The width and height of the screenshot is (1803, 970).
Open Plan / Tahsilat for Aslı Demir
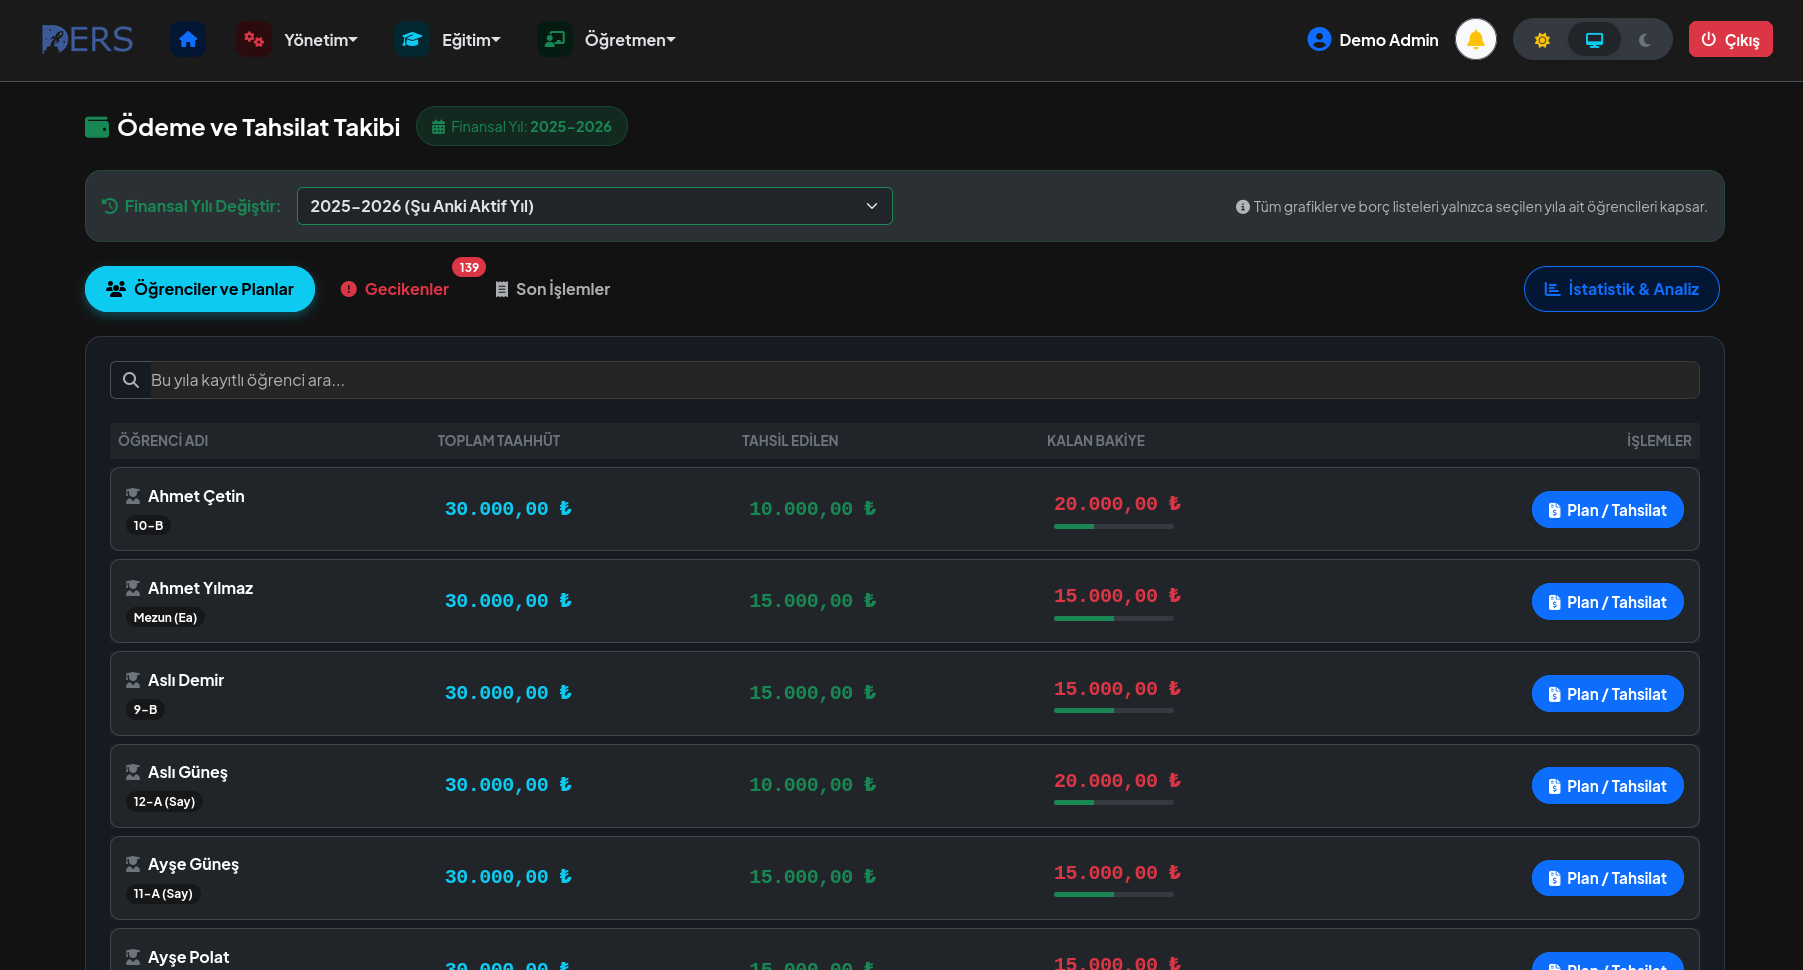pos(1608,694)
